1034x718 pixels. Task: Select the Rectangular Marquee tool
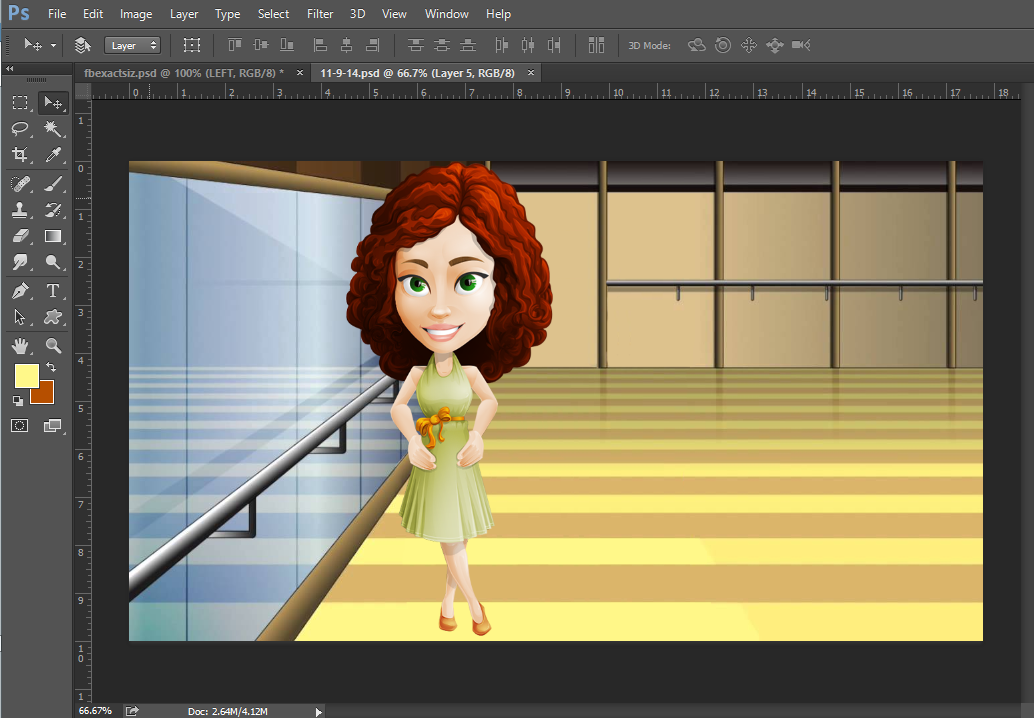(x=20, y=103)
